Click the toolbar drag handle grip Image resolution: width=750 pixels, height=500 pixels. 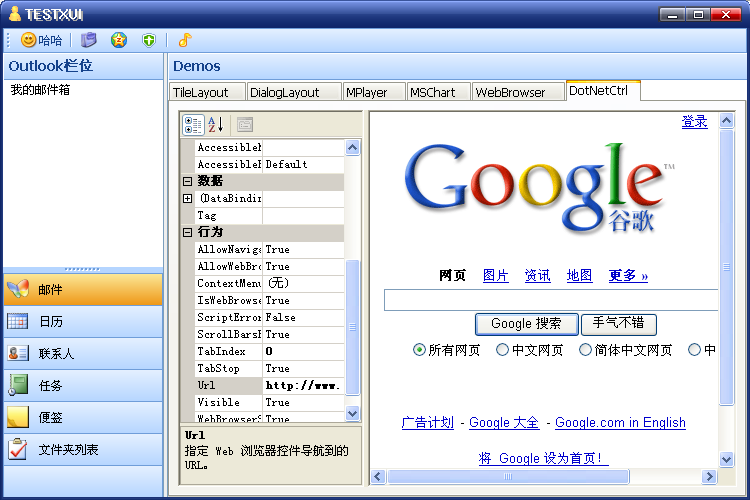point(8,40)
